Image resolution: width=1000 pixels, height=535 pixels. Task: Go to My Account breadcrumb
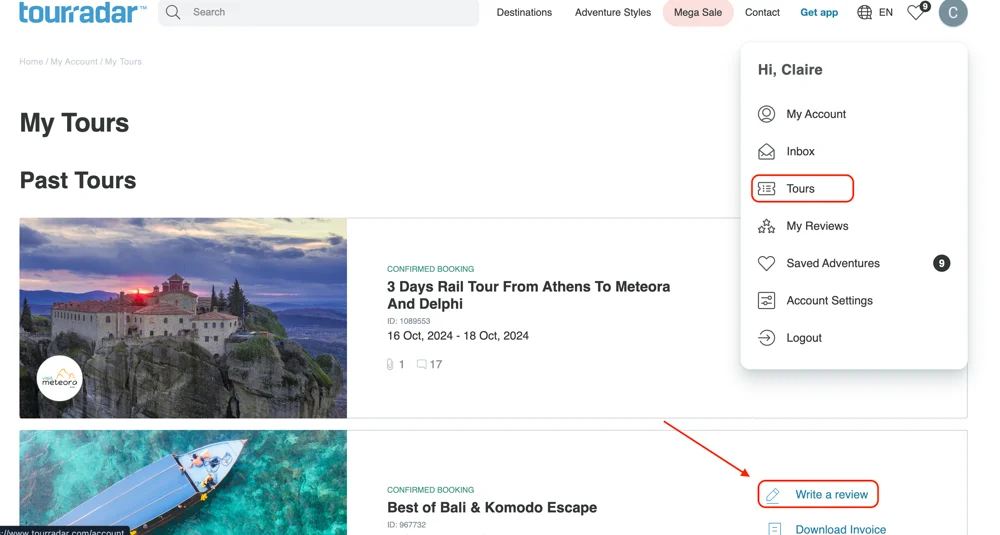pyautogui.click(x=74, y=62)
